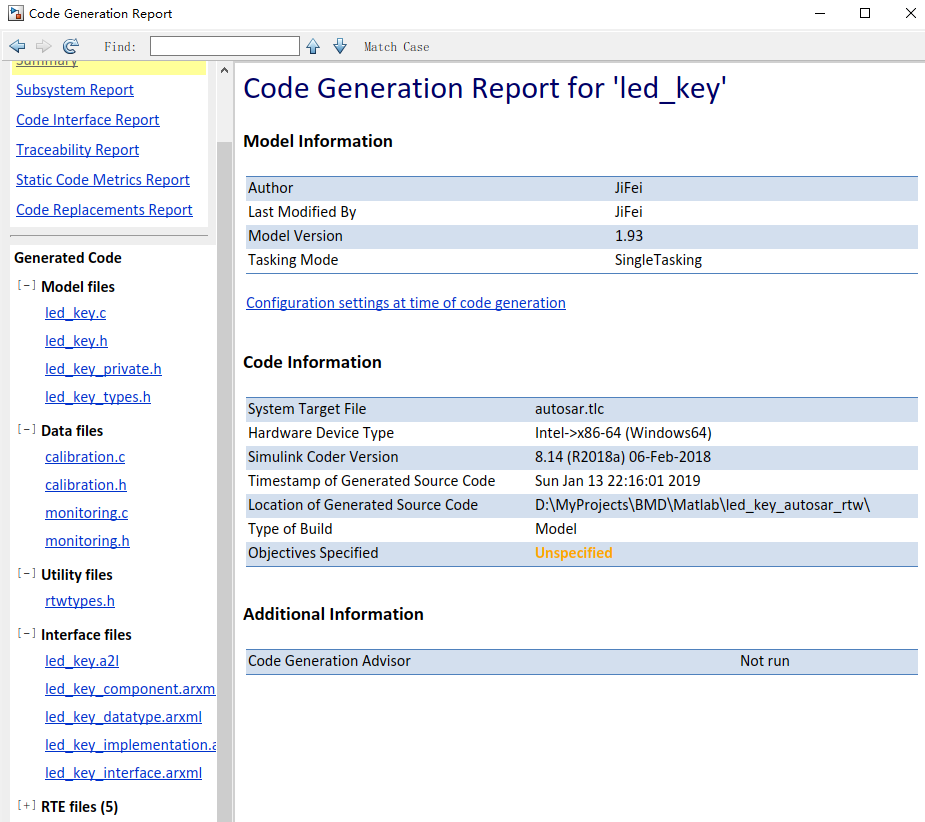Click the Find next down arrow
This screenshot has width=925, height=822.
340,46
